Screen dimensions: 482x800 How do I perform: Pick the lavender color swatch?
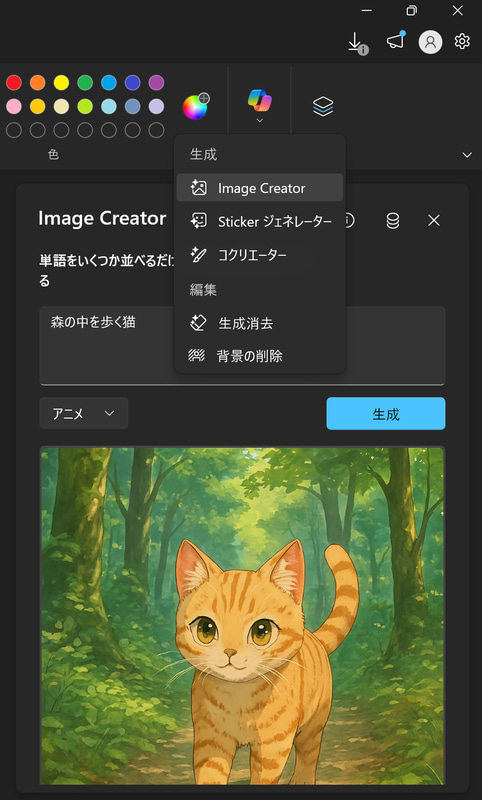tap(156, 106)
